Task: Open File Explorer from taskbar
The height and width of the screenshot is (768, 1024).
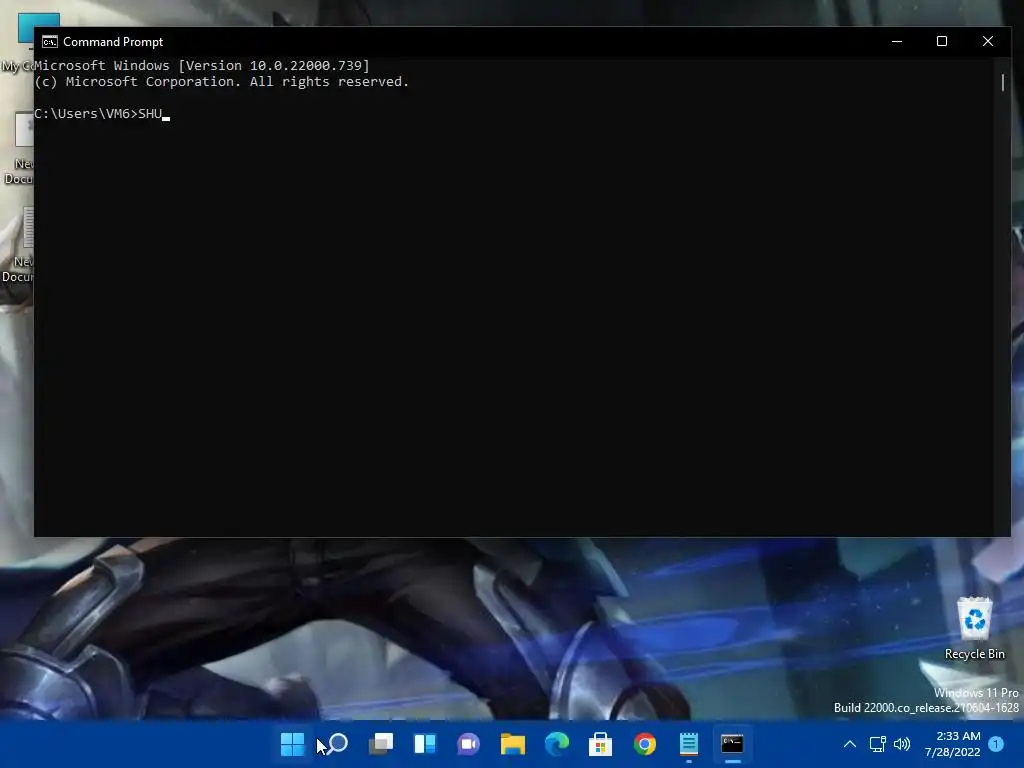Action: click(513, 744)
